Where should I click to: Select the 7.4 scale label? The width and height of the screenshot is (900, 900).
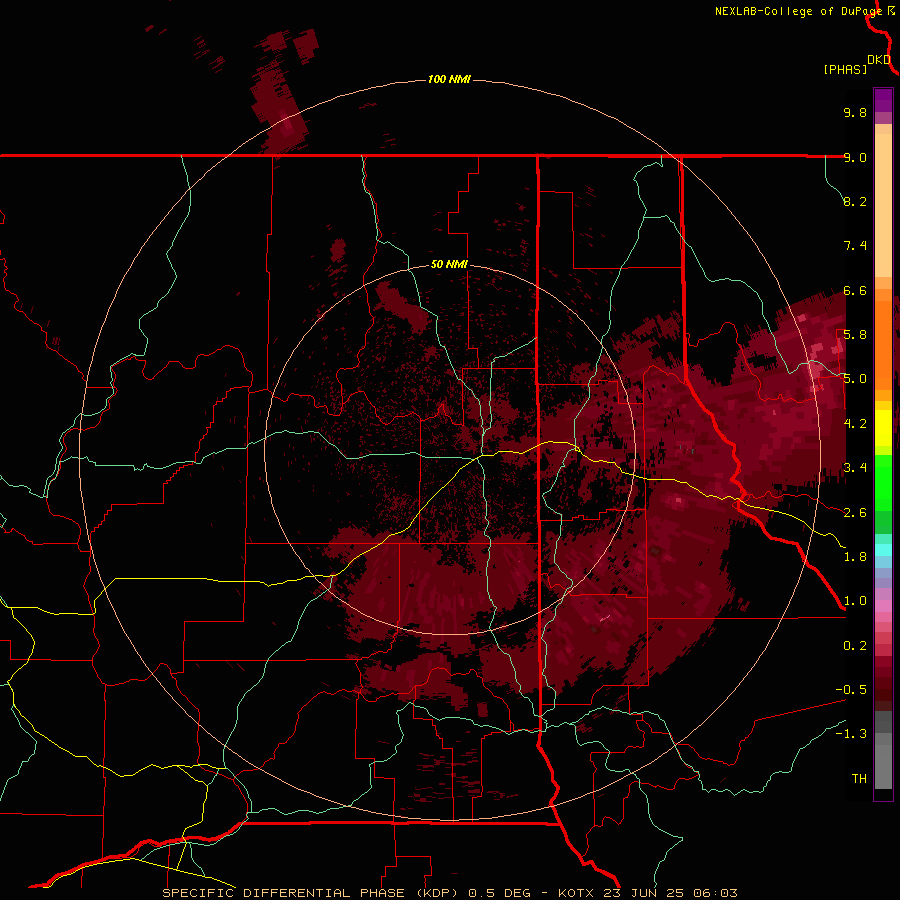coord(855,246)
